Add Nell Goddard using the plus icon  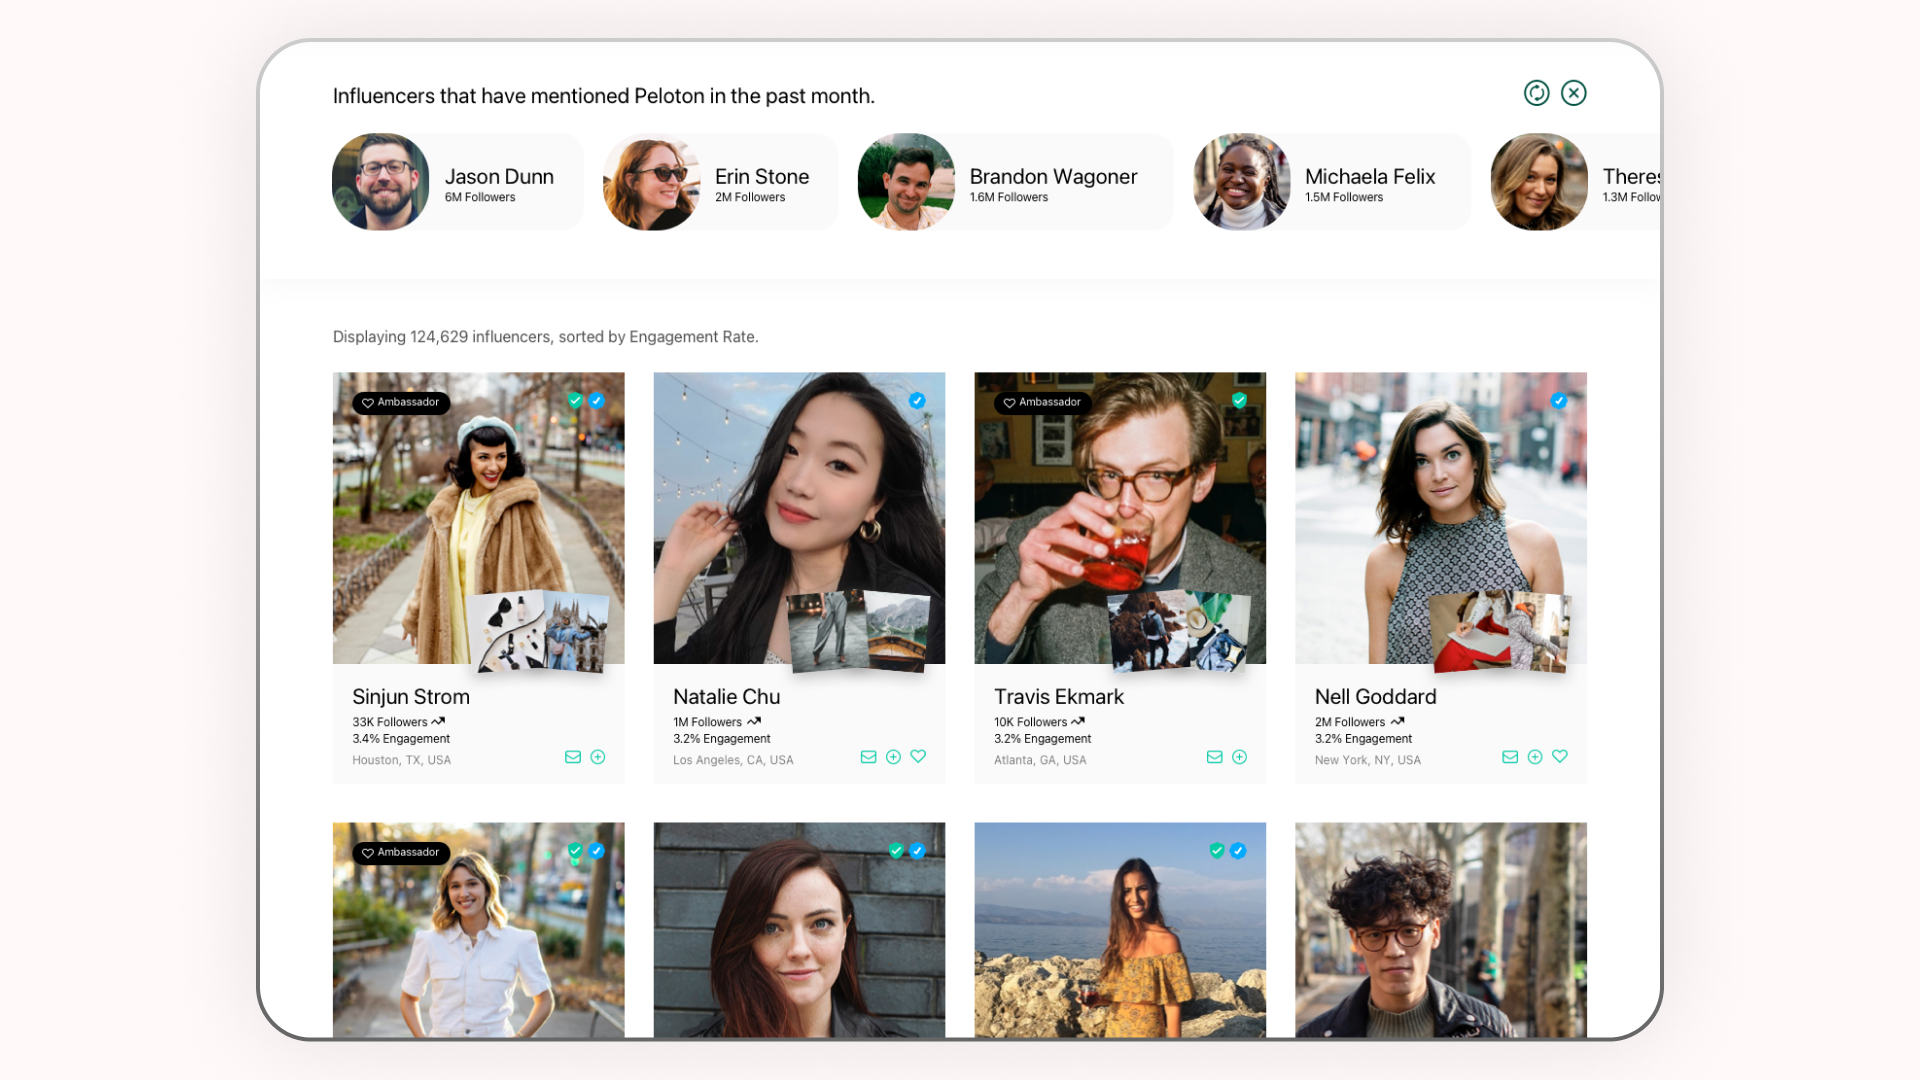(x=1535, y=757)
